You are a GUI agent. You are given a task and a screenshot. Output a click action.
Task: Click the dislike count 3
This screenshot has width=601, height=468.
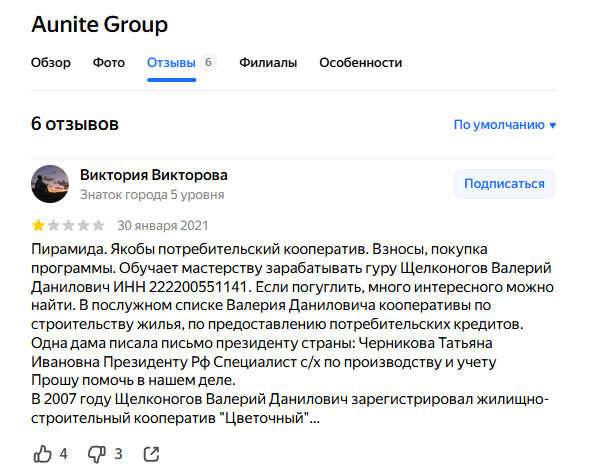118,454
